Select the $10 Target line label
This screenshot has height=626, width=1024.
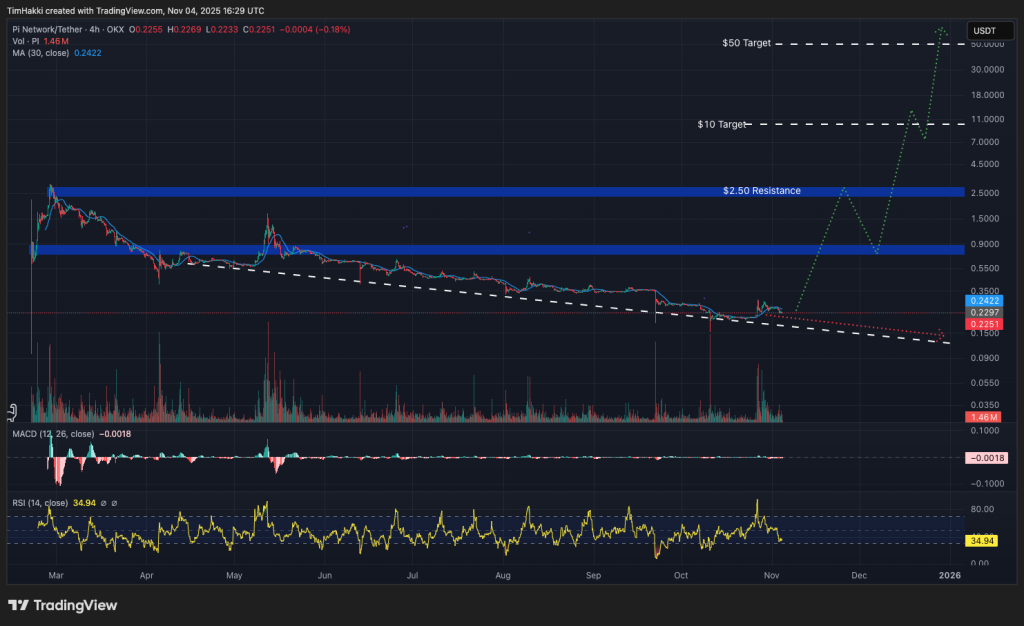[x=722, y=125]
